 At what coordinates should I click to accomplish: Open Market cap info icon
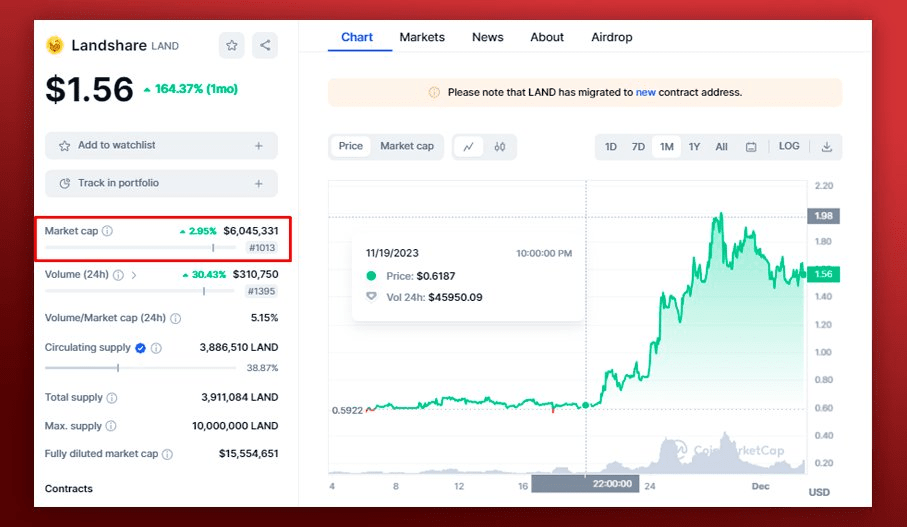pos(108,231)
